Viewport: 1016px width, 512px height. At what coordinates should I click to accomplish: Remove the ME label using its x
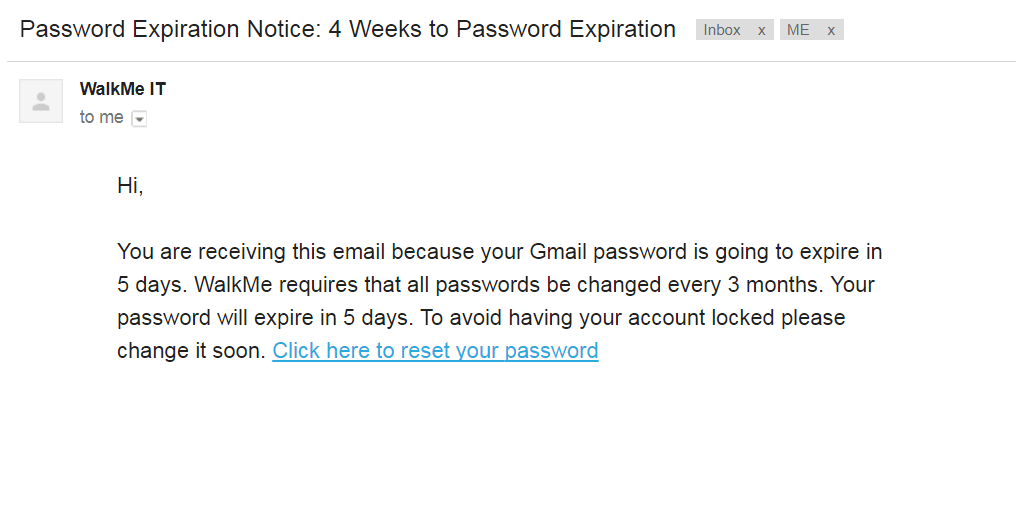click(831, 30)
